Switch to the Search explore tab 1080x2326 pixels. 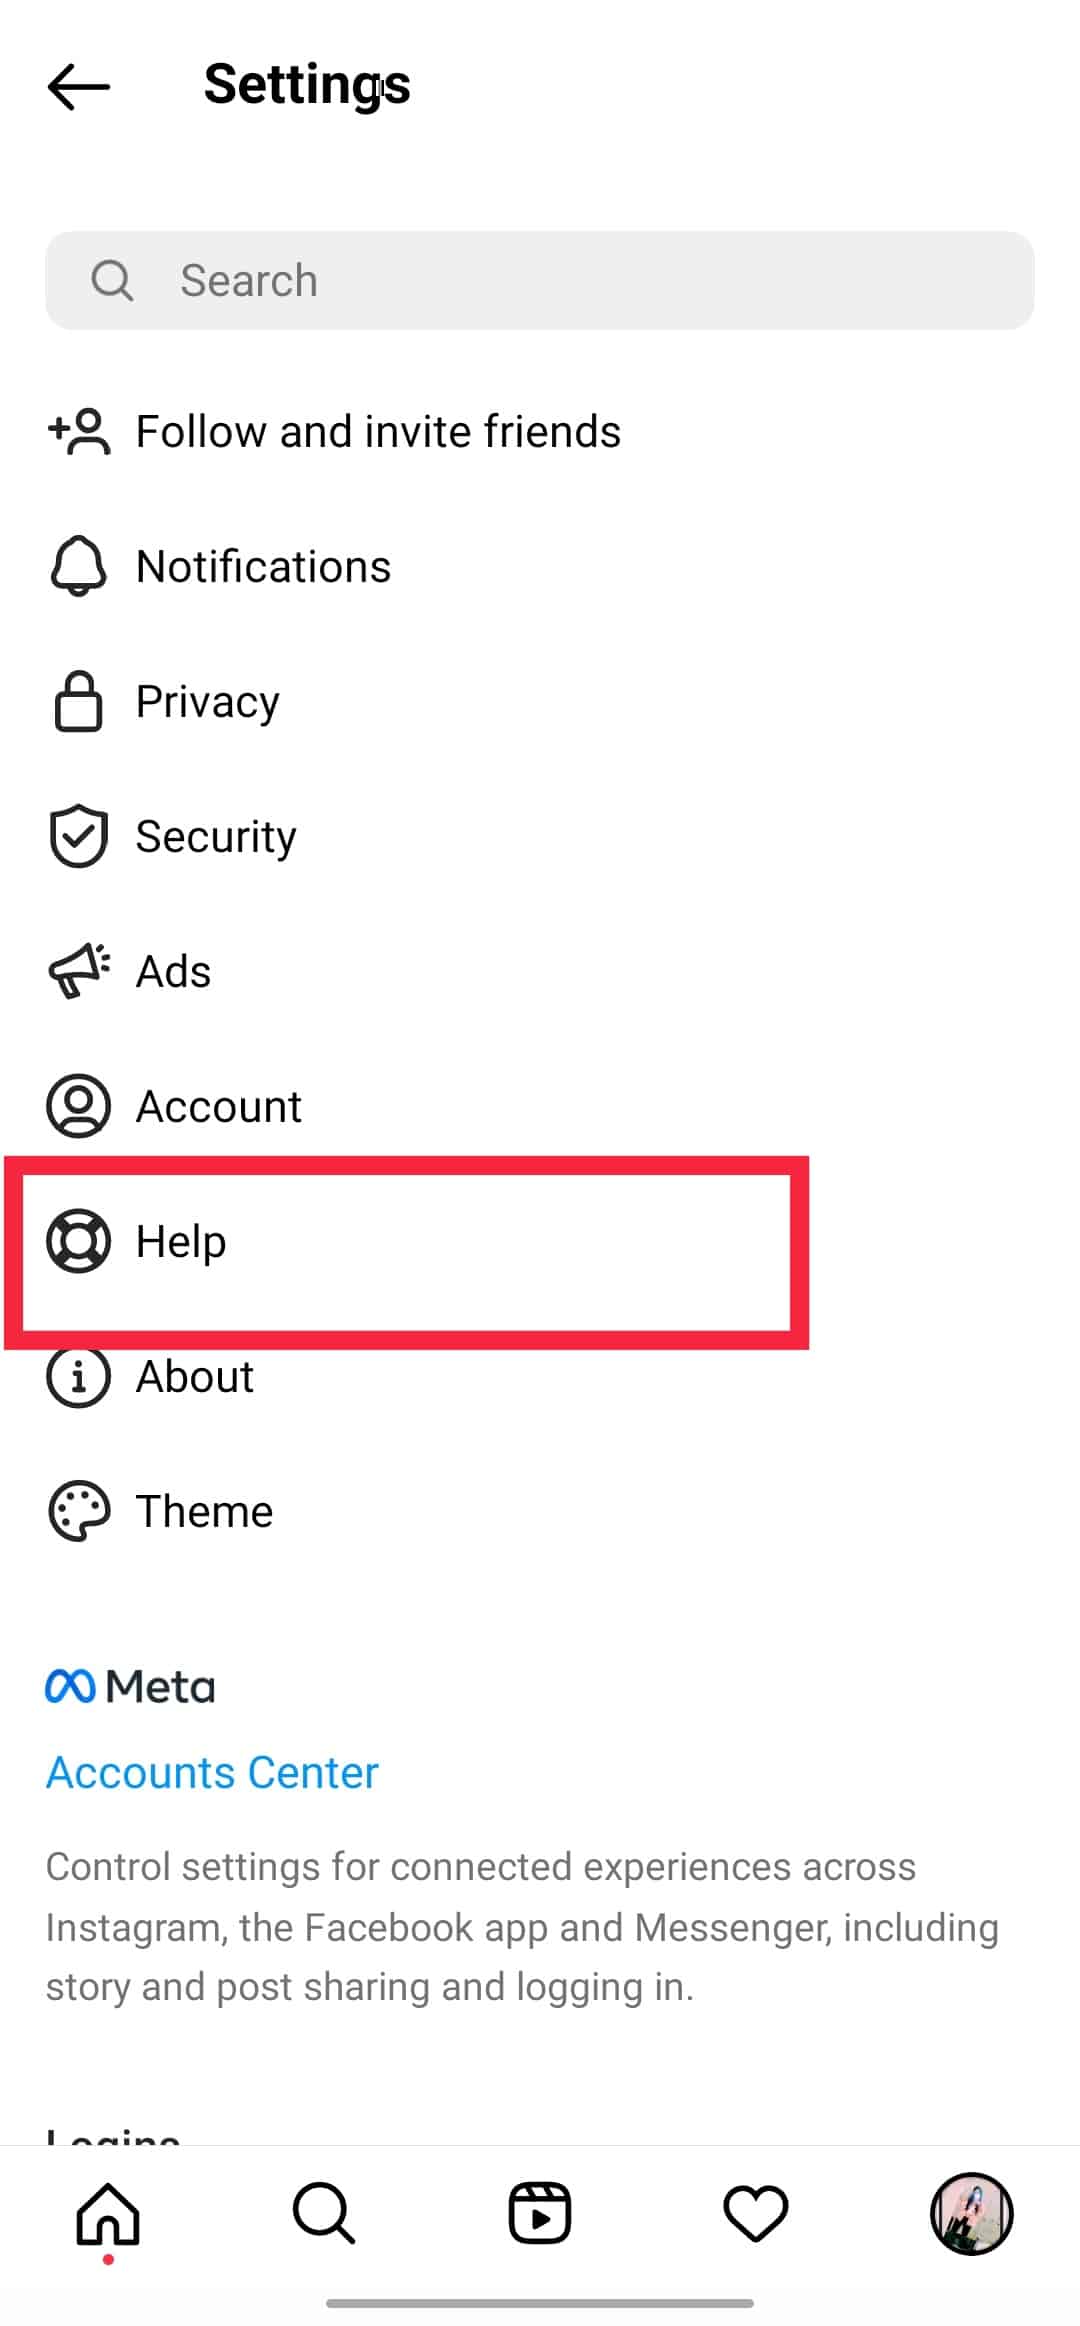tap(323, 2214)
